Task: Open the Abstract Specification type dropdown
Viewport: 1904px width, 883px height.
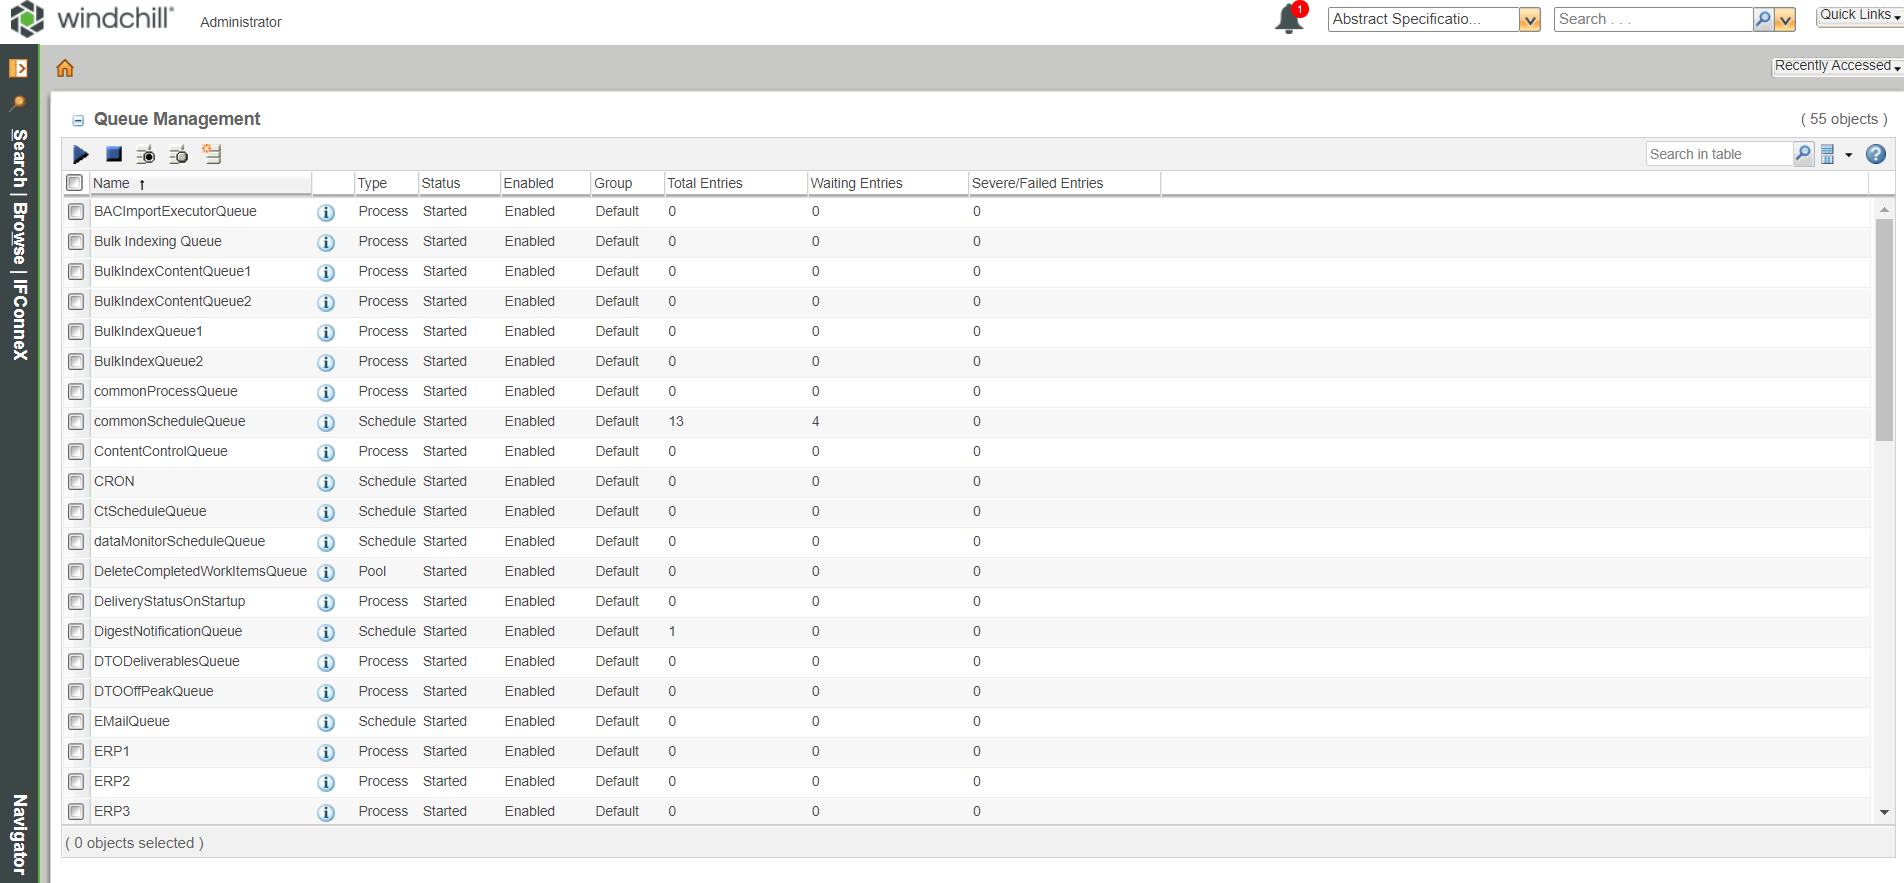Action: click(x=1529, y=19)
